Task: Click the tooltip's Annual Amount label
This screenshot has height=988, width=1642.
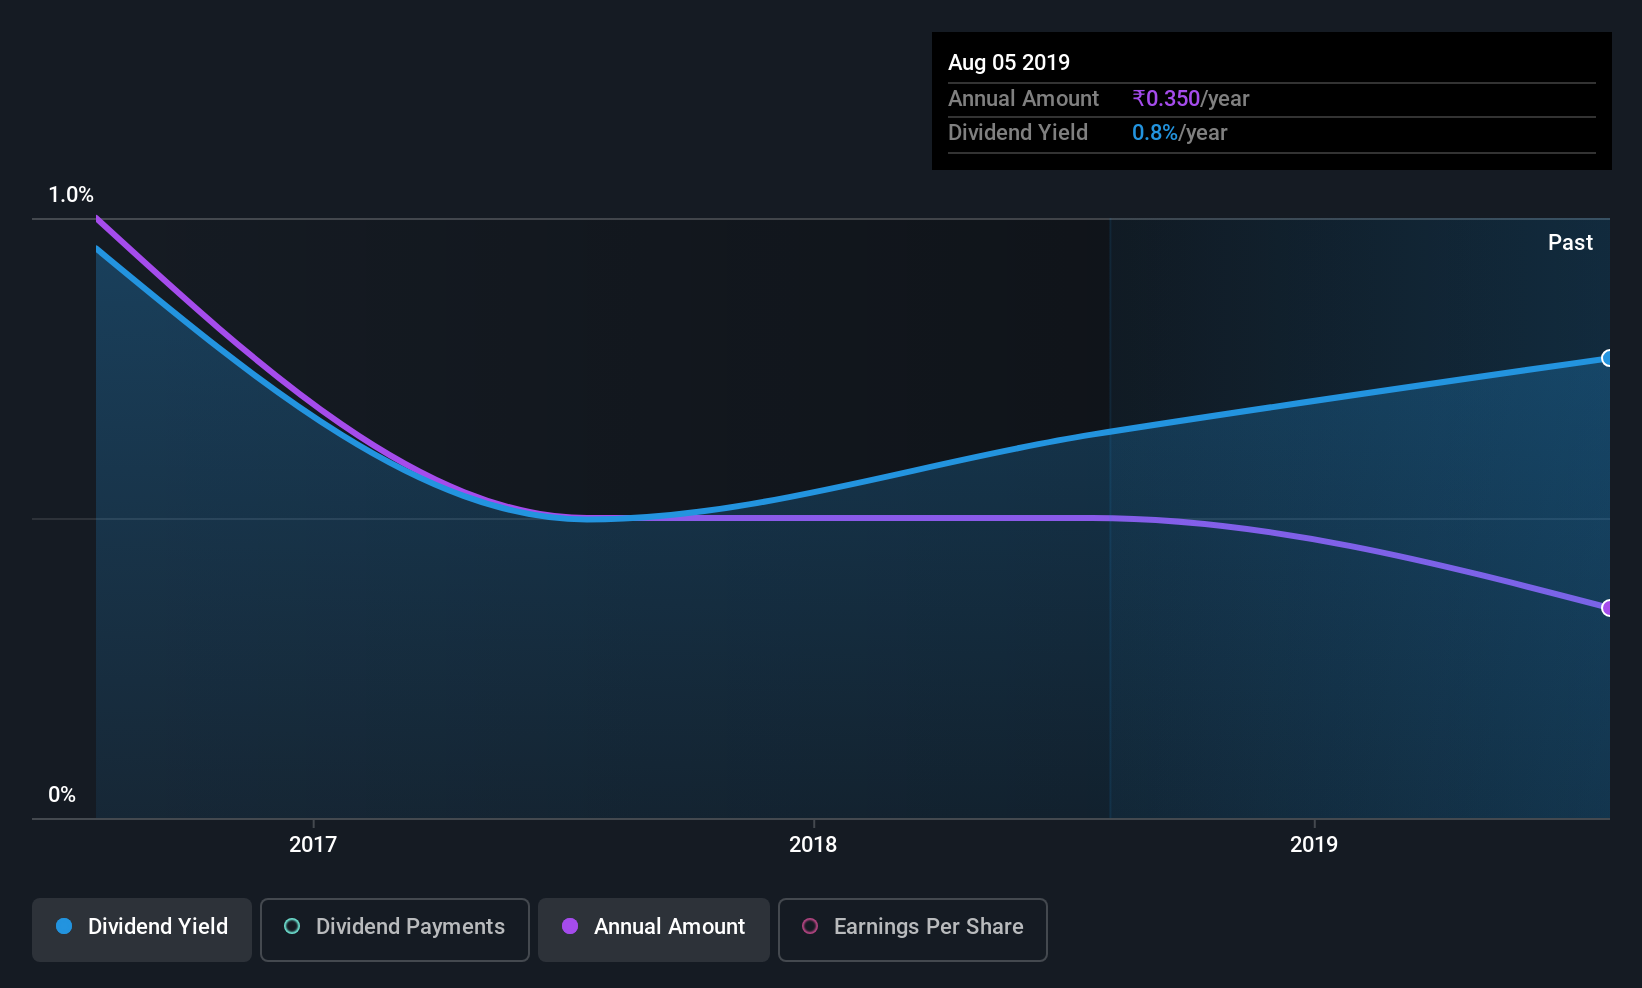Action: (1023, 99)
